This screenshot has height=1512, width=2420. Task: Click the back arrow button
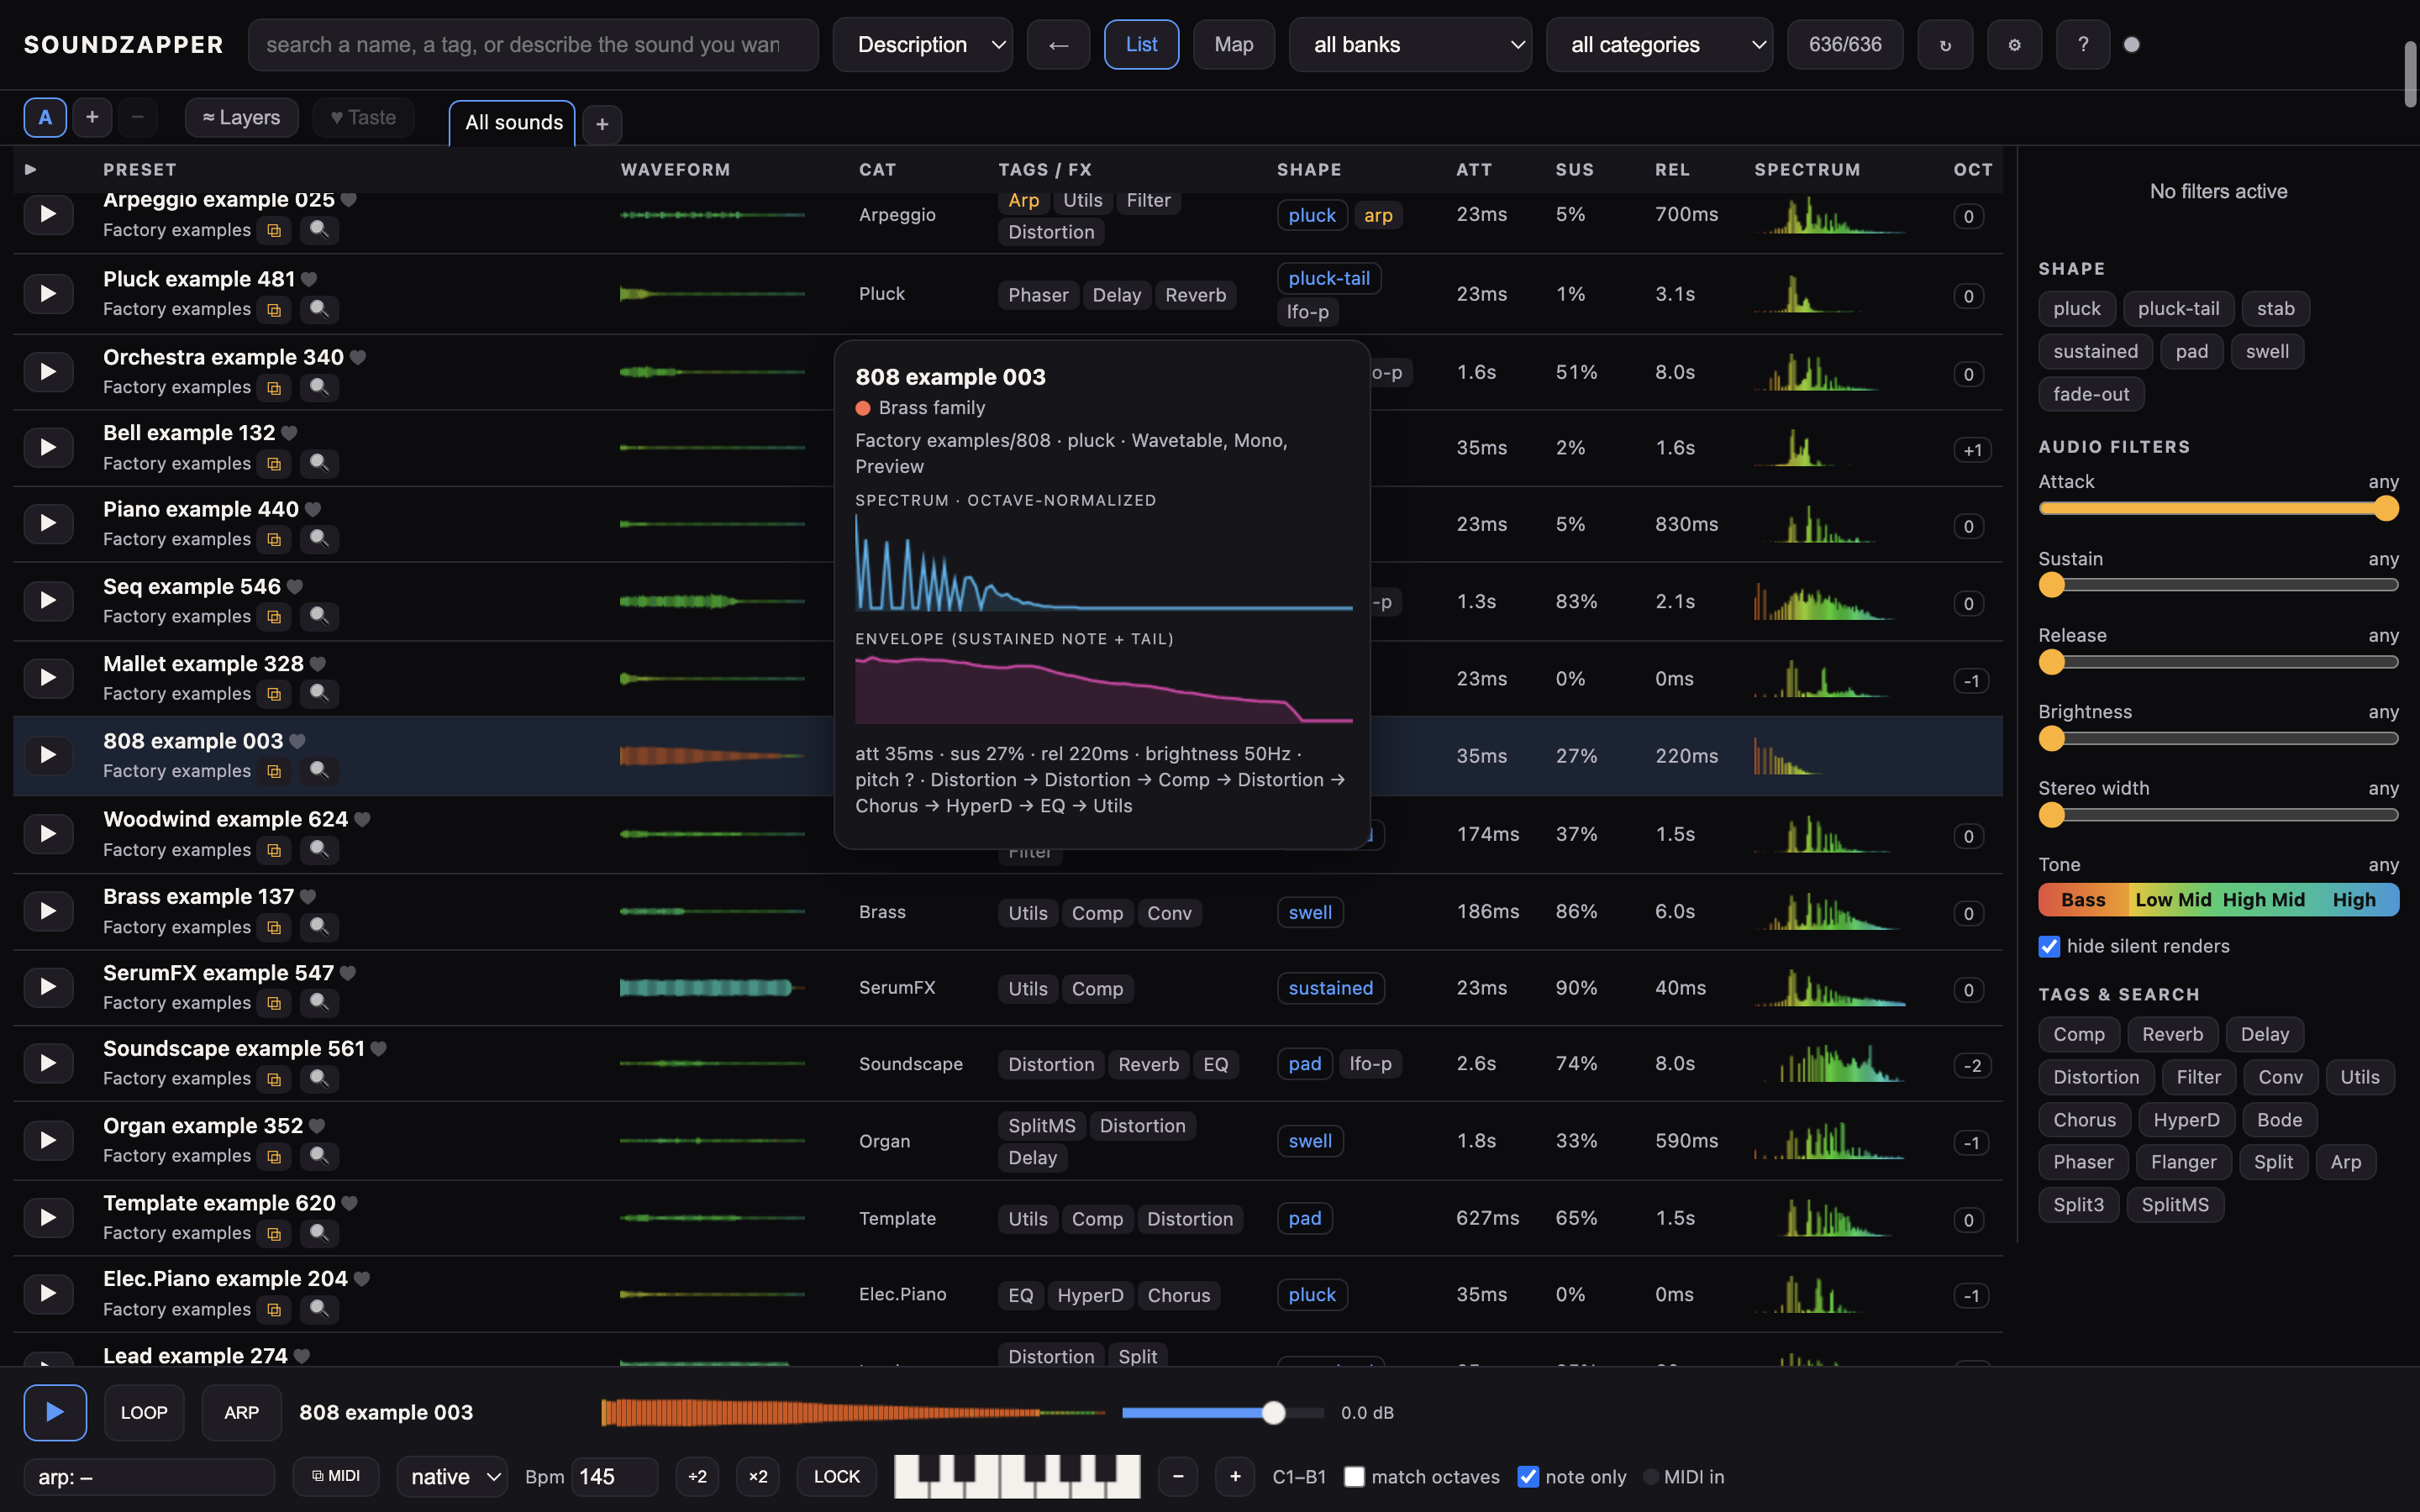(1058, 44)
